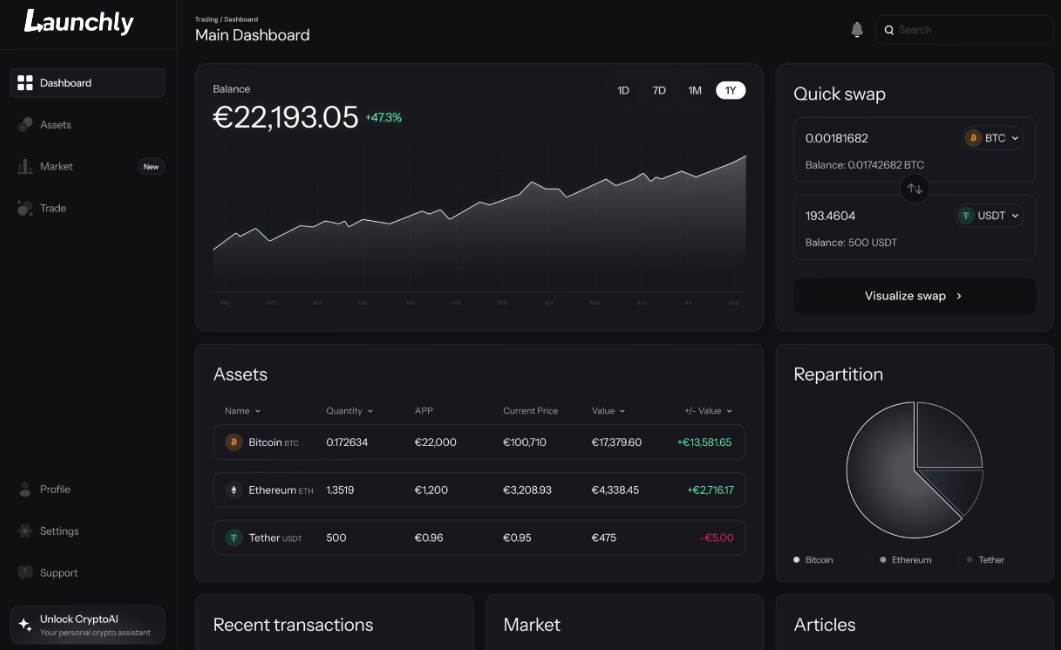Open the BTC currency dropdown
Image resolution: width=1061 pixels, height=650 pixels.
point(993,138)
